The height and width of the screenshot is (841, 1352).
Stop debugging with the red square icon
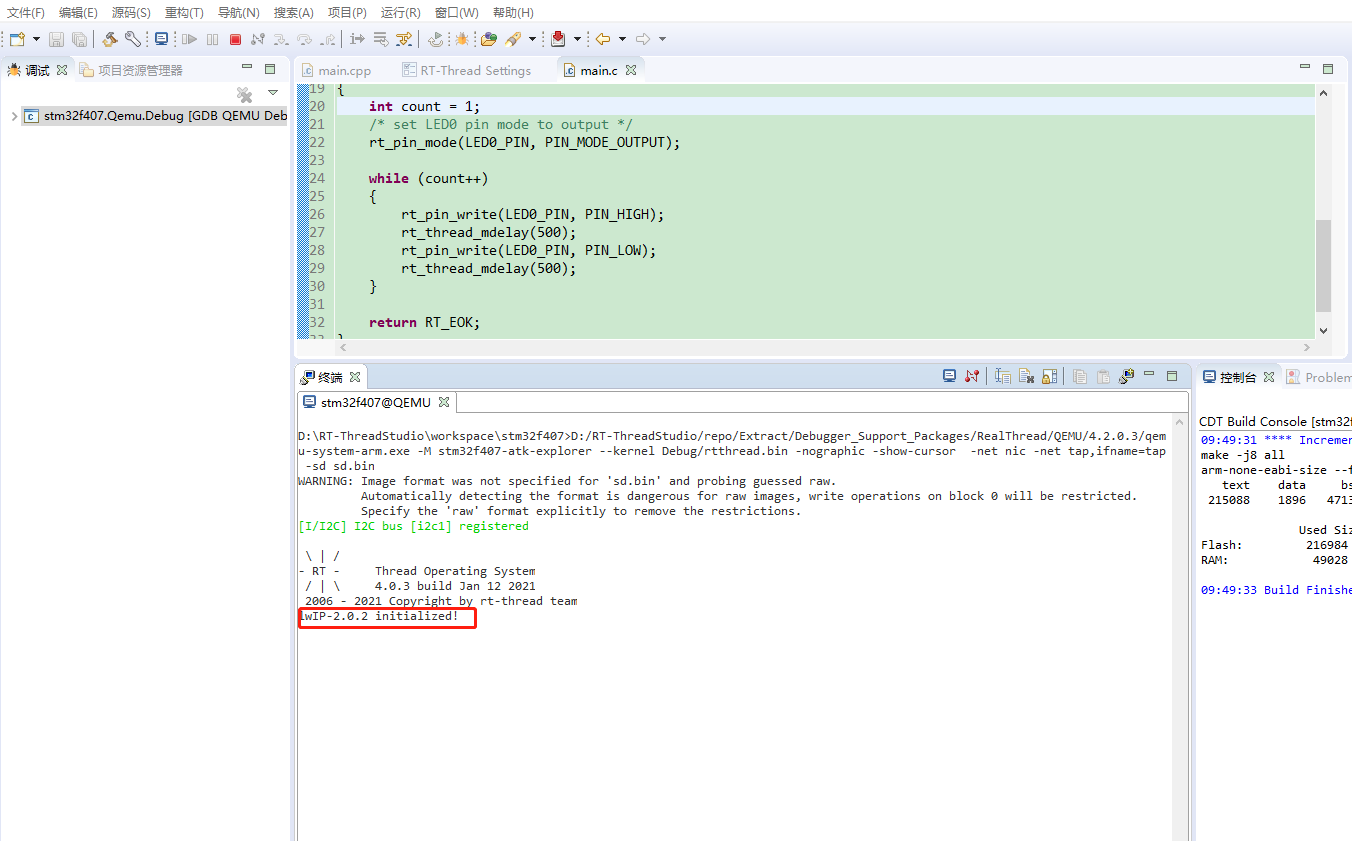pos(235,39)
